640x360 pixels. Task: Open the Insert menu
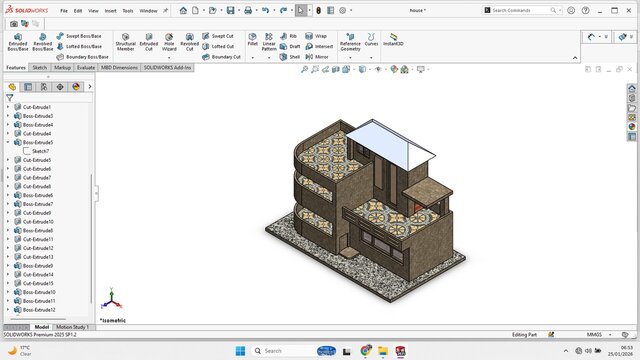click(110, 11)
